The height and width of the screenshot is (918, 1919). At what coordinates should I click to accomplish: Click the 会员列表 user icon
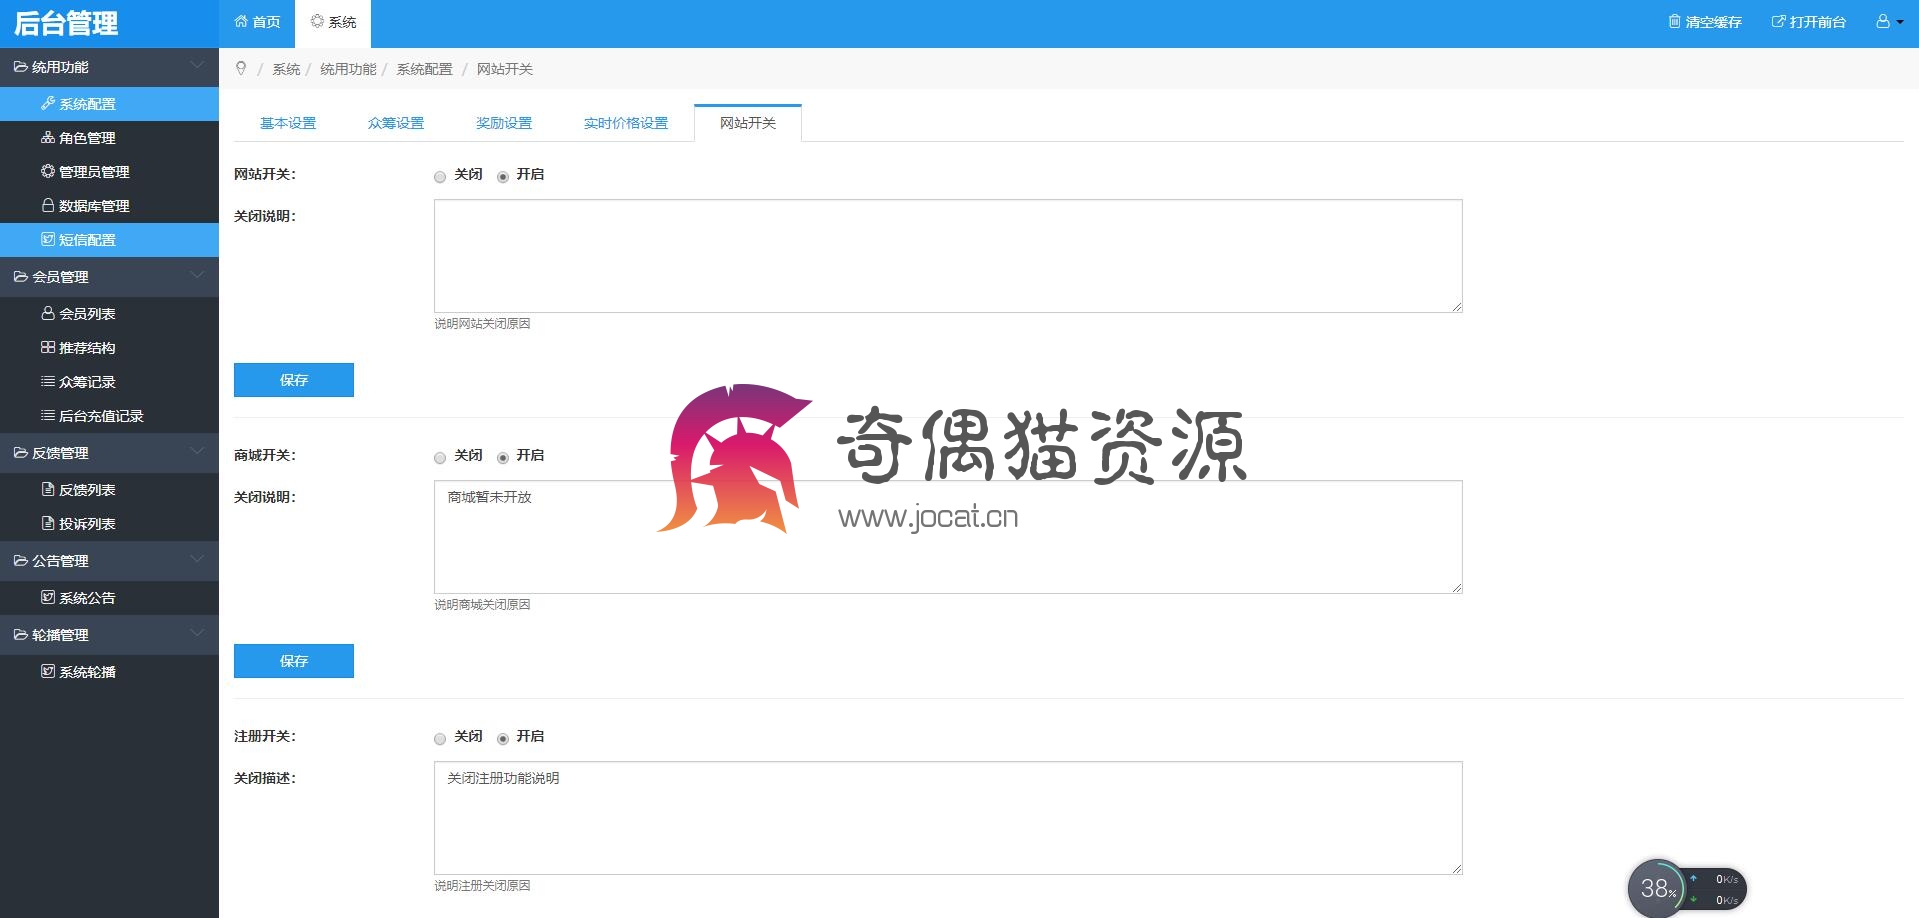click(48, 313)
